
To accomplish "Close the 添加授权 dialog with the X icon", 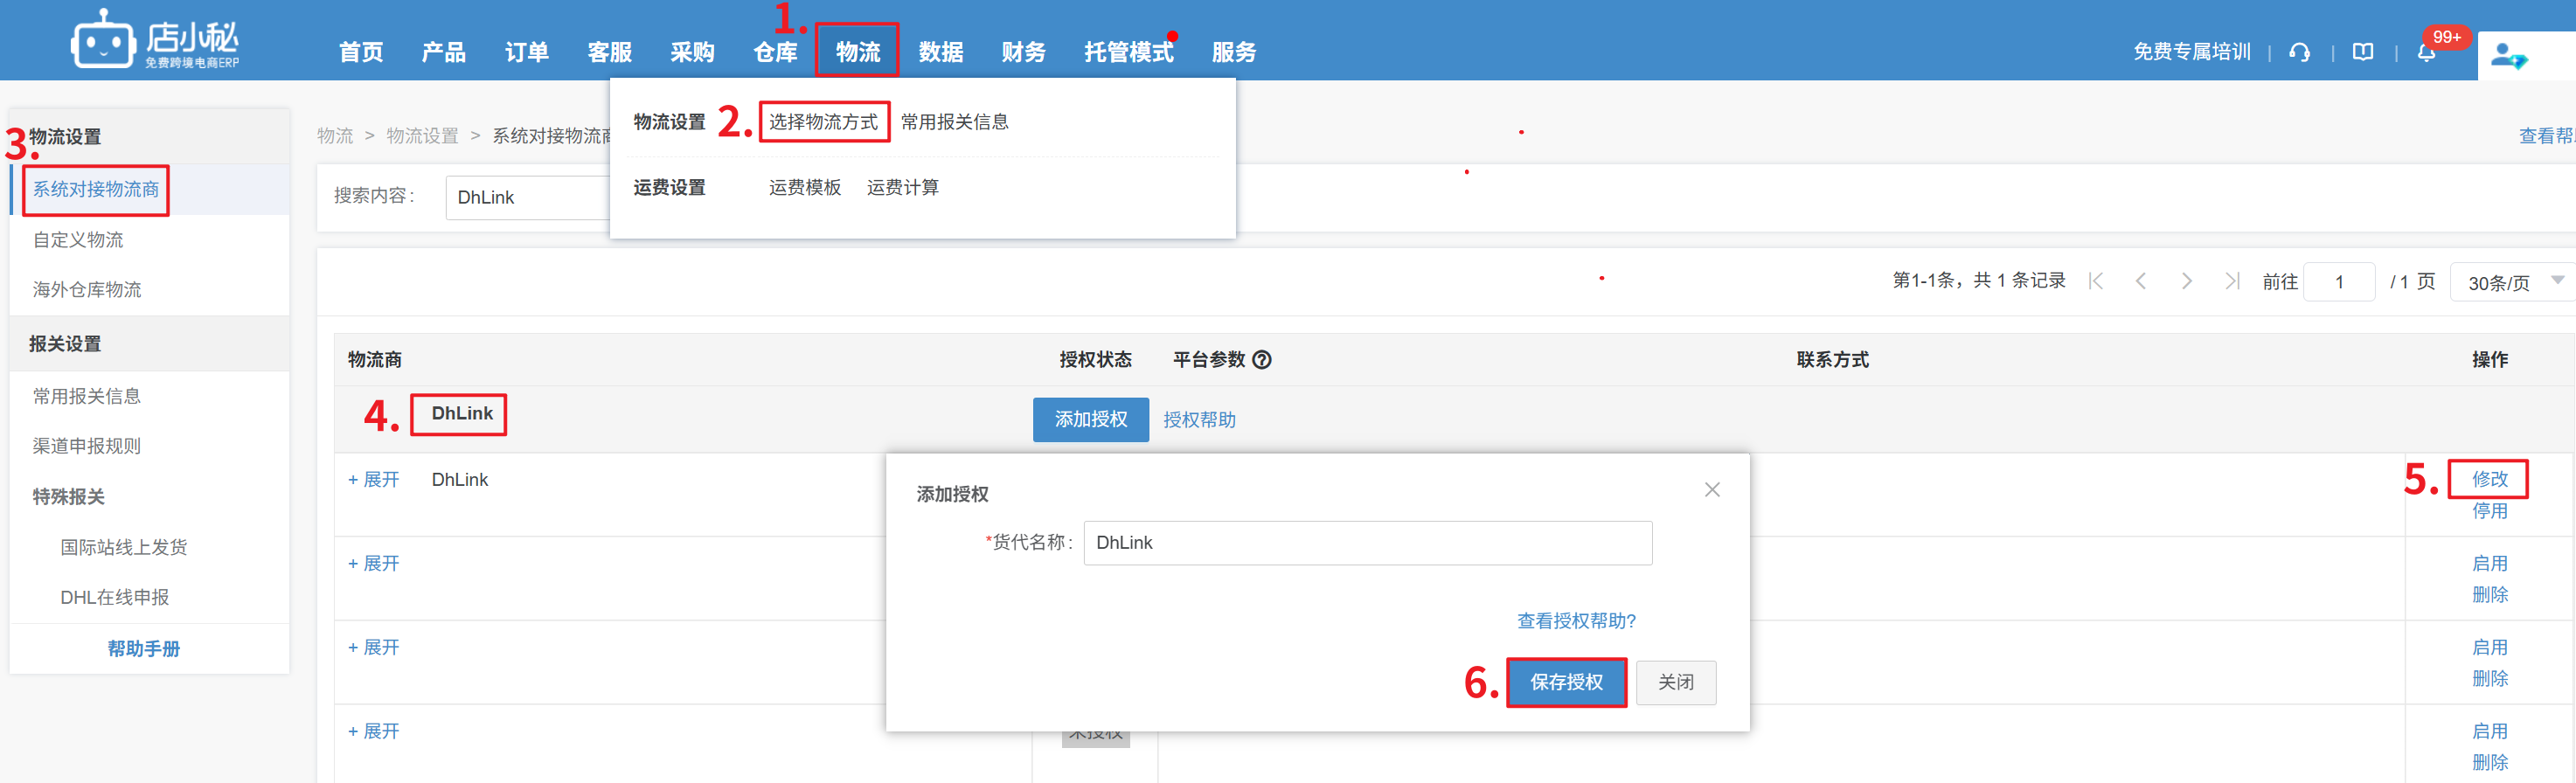I will 1712,490.
